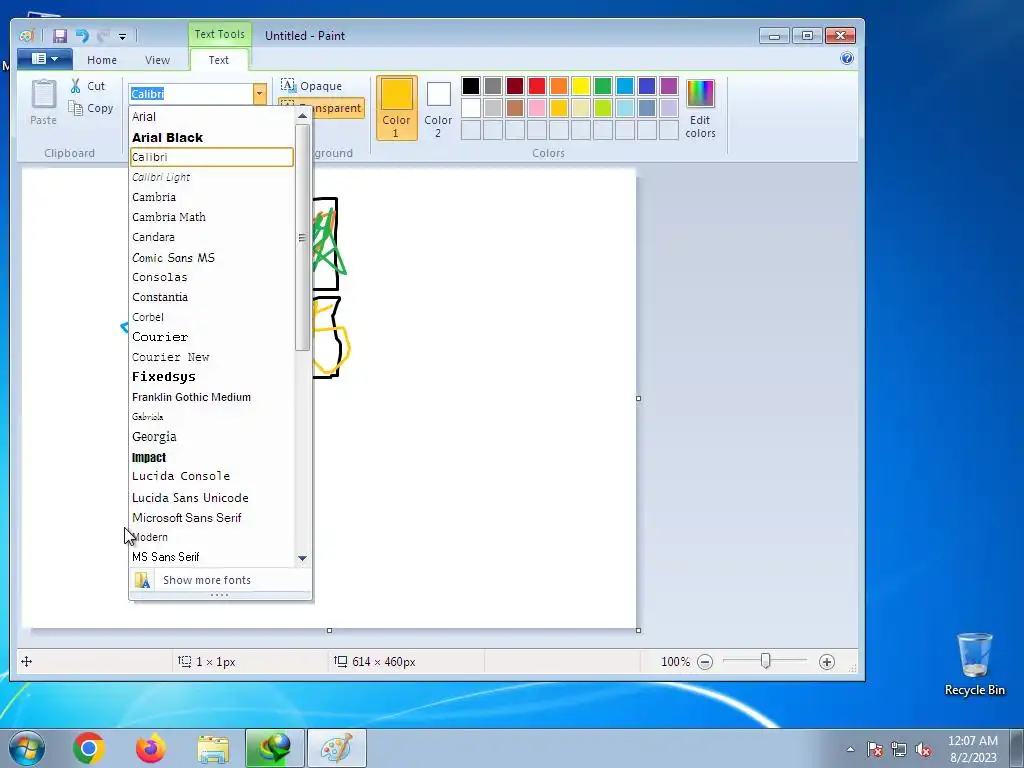Select Microsoft Sans Serif font entry

click(212, 517)
